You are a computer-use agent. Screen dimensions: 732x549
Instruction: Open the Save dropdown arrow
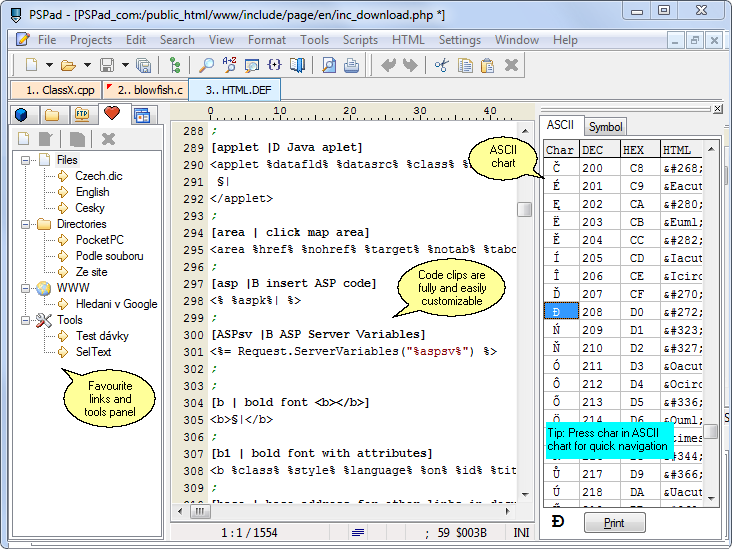click(x=125, y=65)
